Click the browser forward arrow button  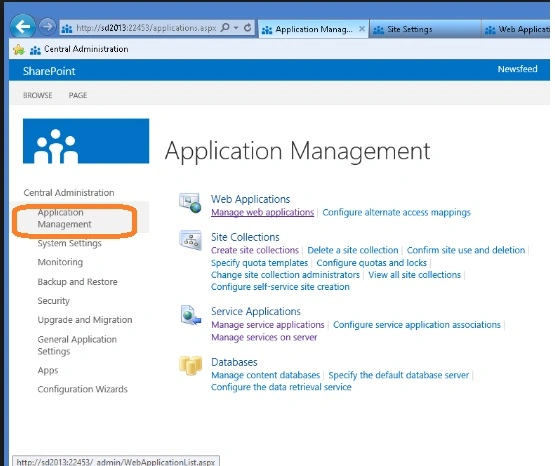[47, 26]
